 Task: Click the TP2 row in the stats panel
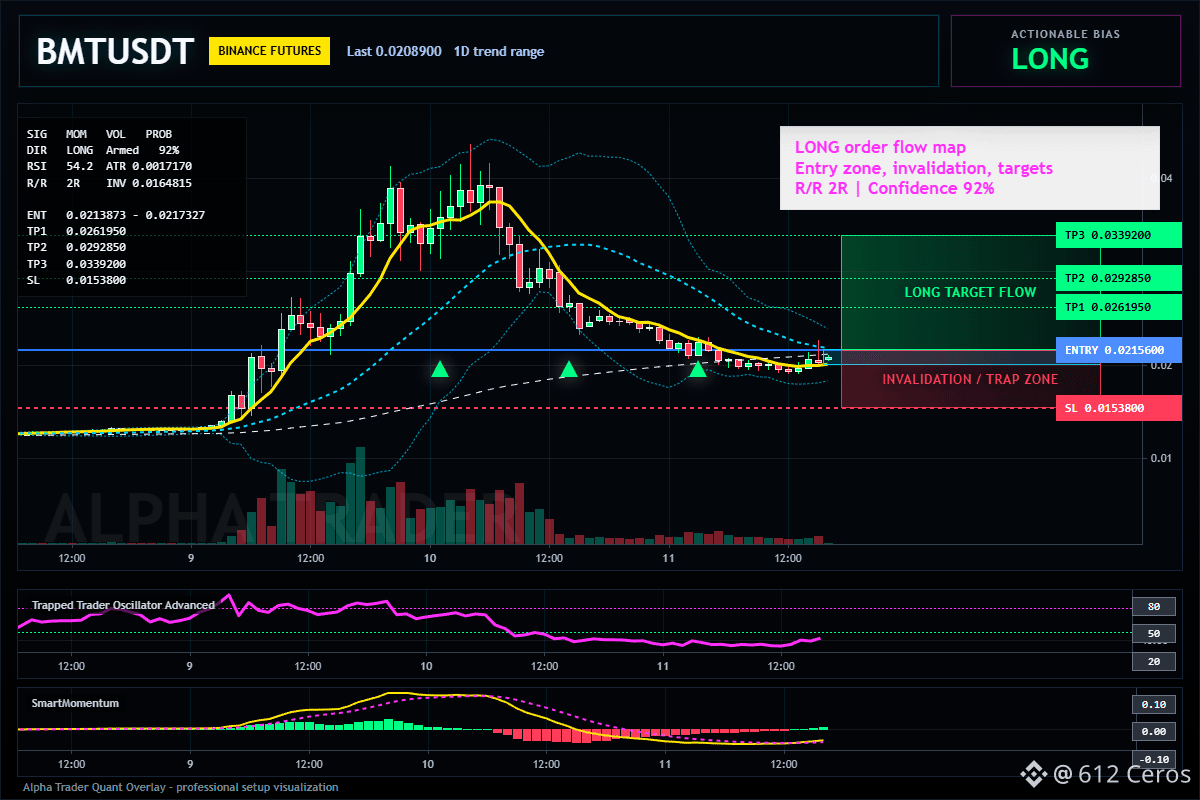(77, 248)
